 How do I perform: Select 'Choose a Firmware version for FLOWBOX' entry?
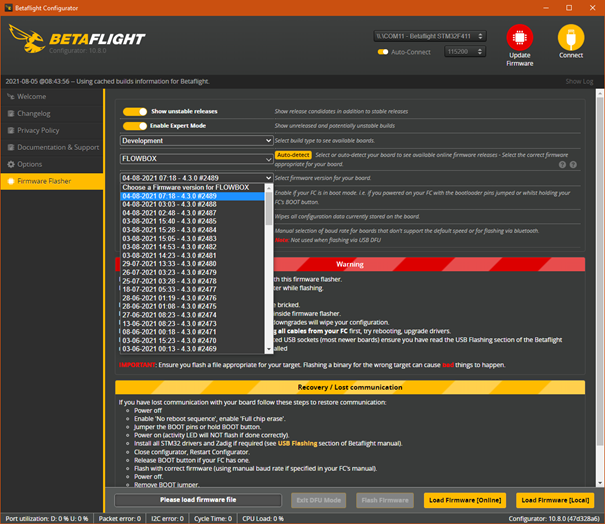pyautogui.click(x=193, y=188)
